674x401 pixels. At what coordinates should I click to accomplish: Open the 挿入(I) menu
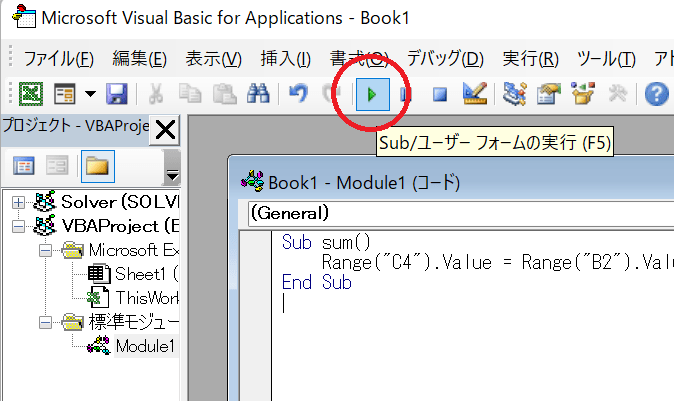click(285, 58)
